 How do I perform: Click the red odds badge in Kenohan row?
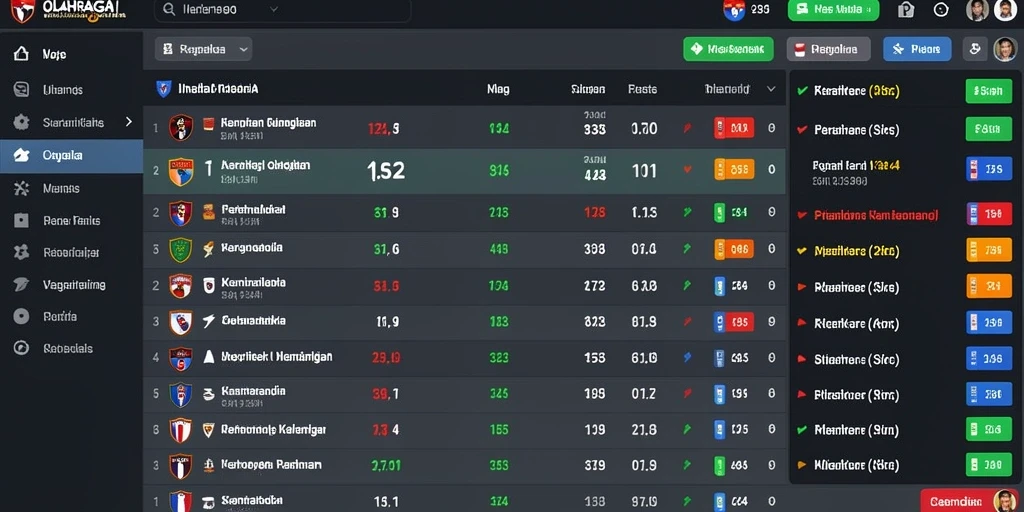pyautogui.click(x=734, y=128)
